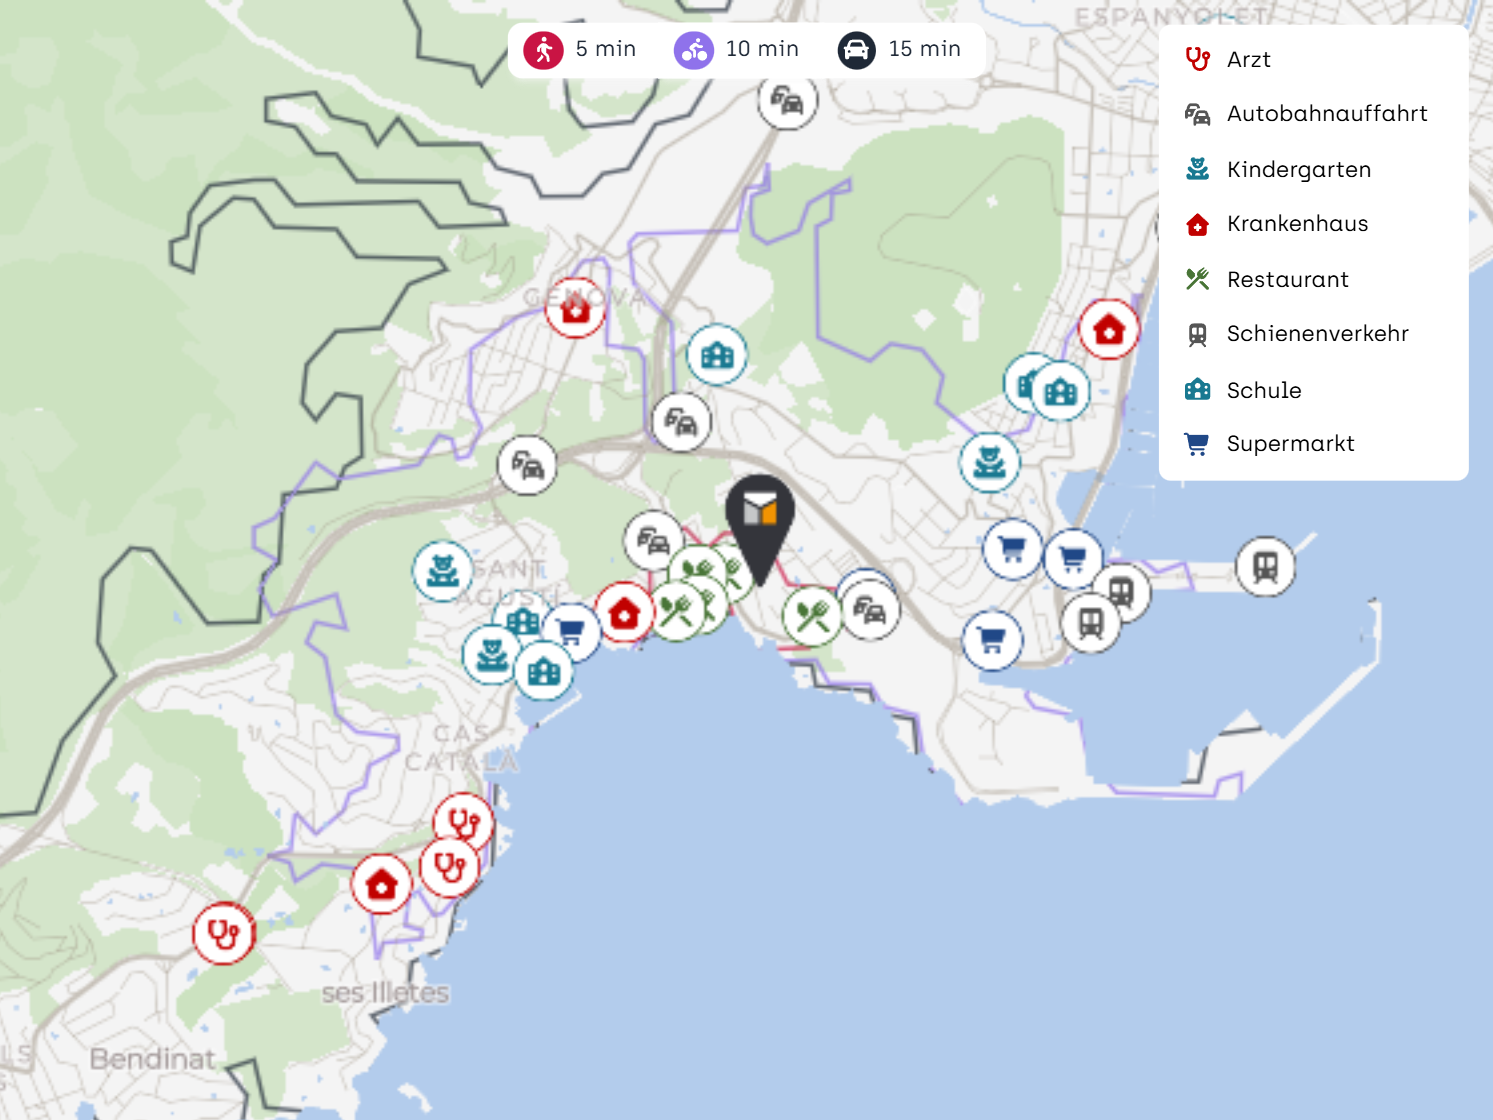
Task: Open the hospital marker near Genova
Action: point(575,308)
